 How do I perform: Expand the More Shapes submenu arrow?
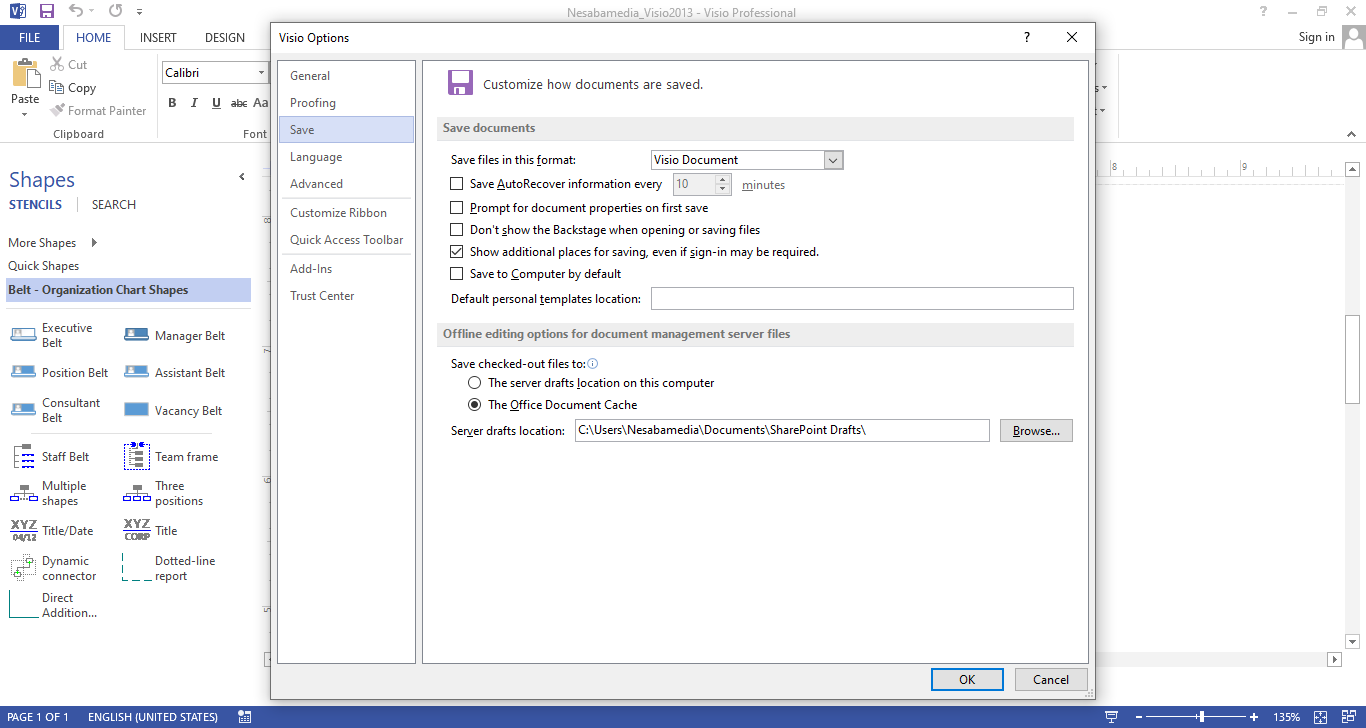tap(94, 243)
